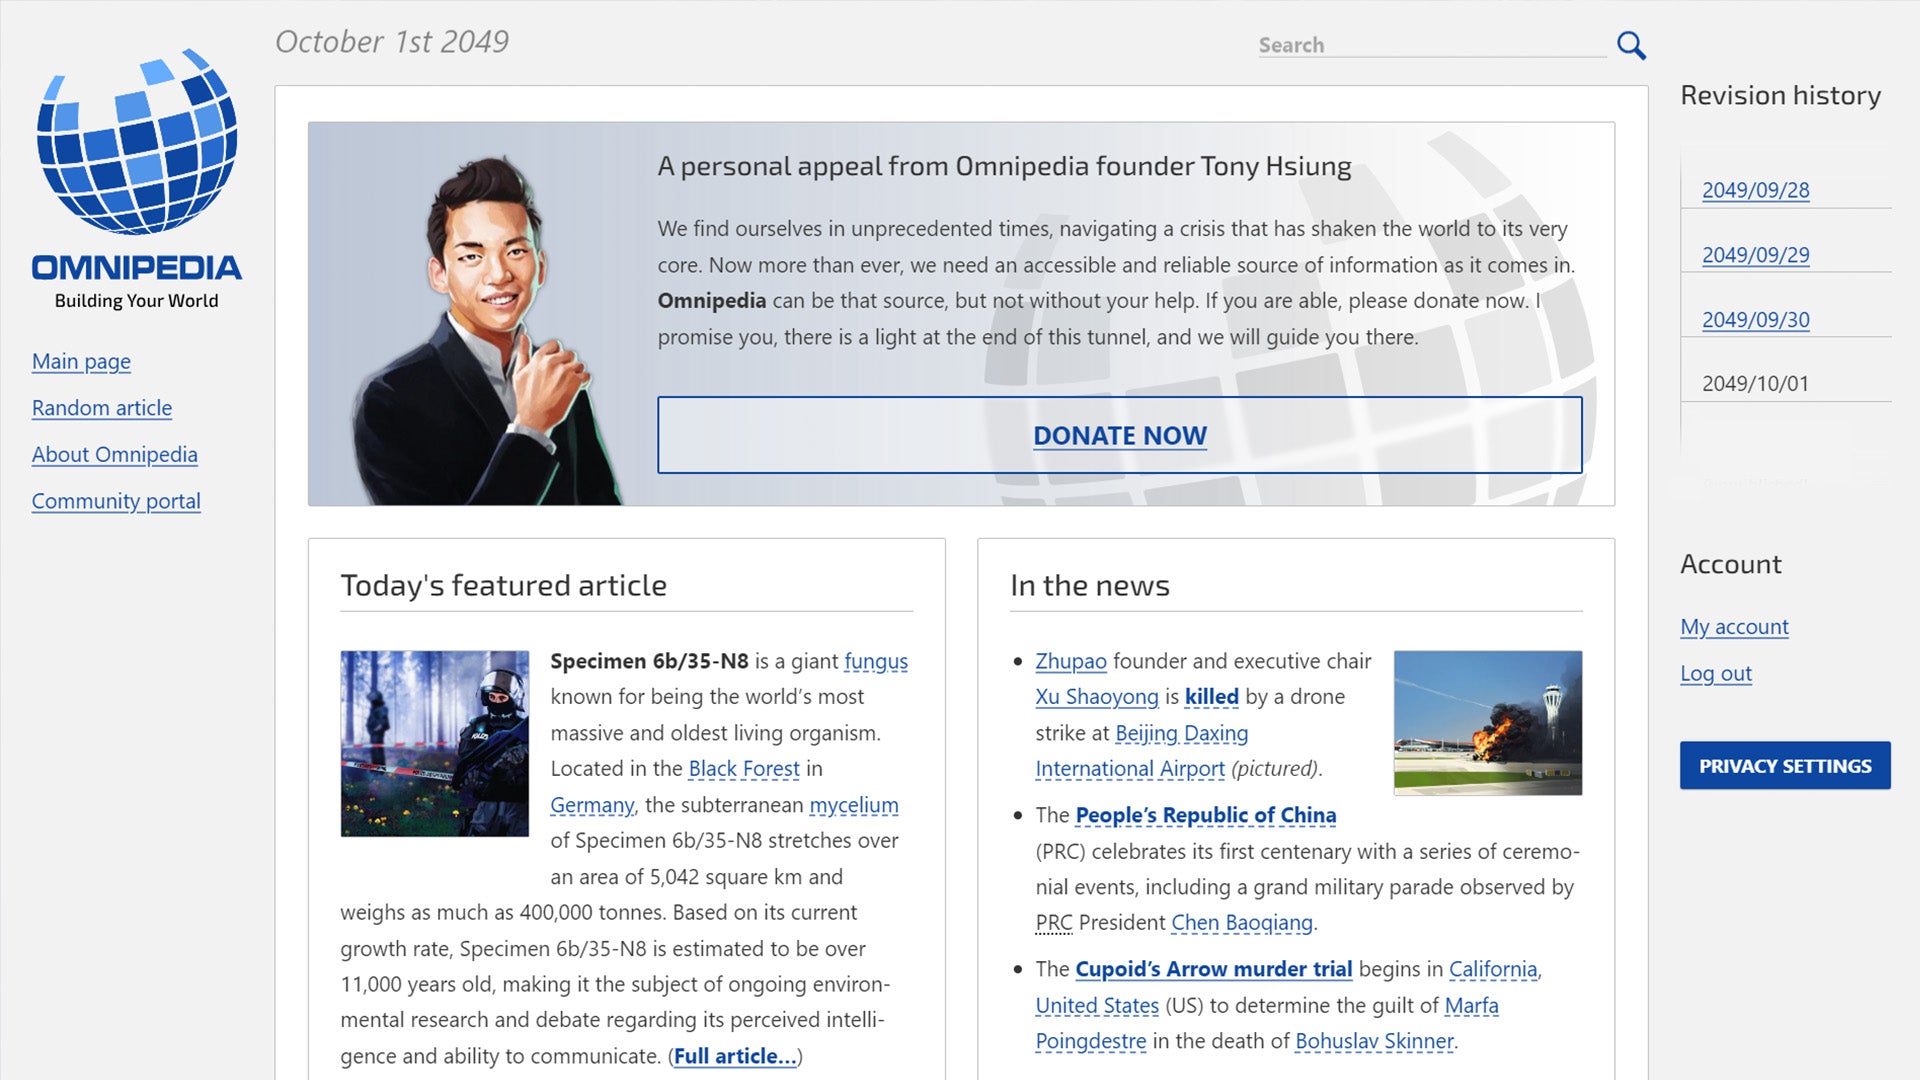Image resolution: width=1920 pixels, height=1080 pixels.
Task: Click the search magnifying glass icon
Action: (x=1630, y=44)
